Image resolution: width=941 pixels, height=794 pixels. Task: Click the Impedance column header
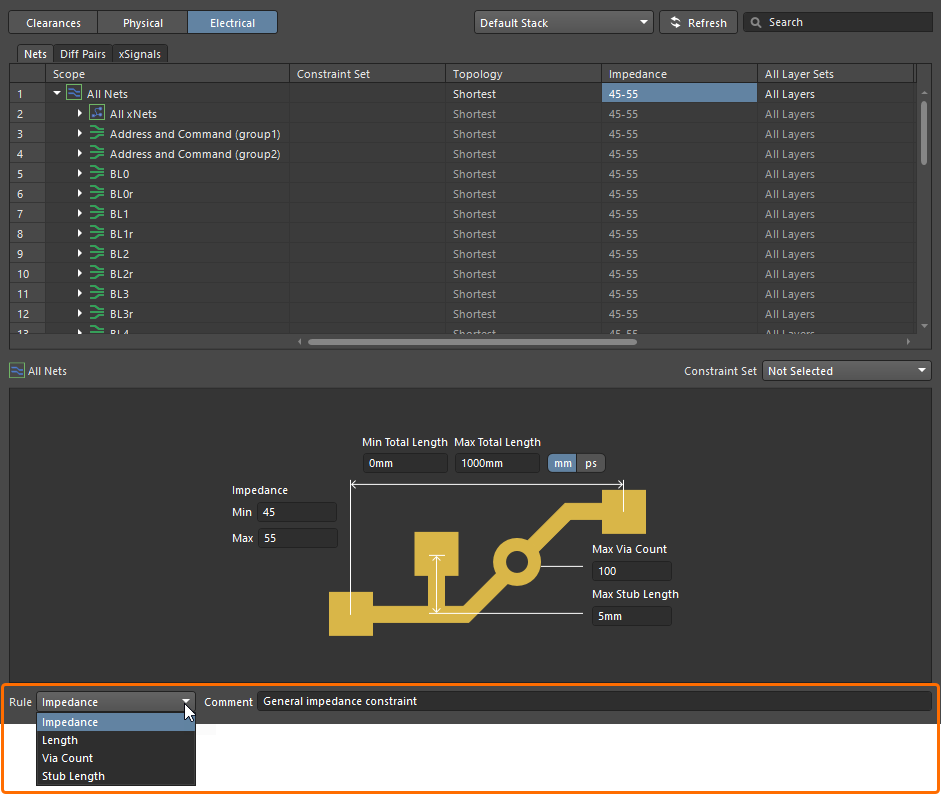click(x=679, y=74)
